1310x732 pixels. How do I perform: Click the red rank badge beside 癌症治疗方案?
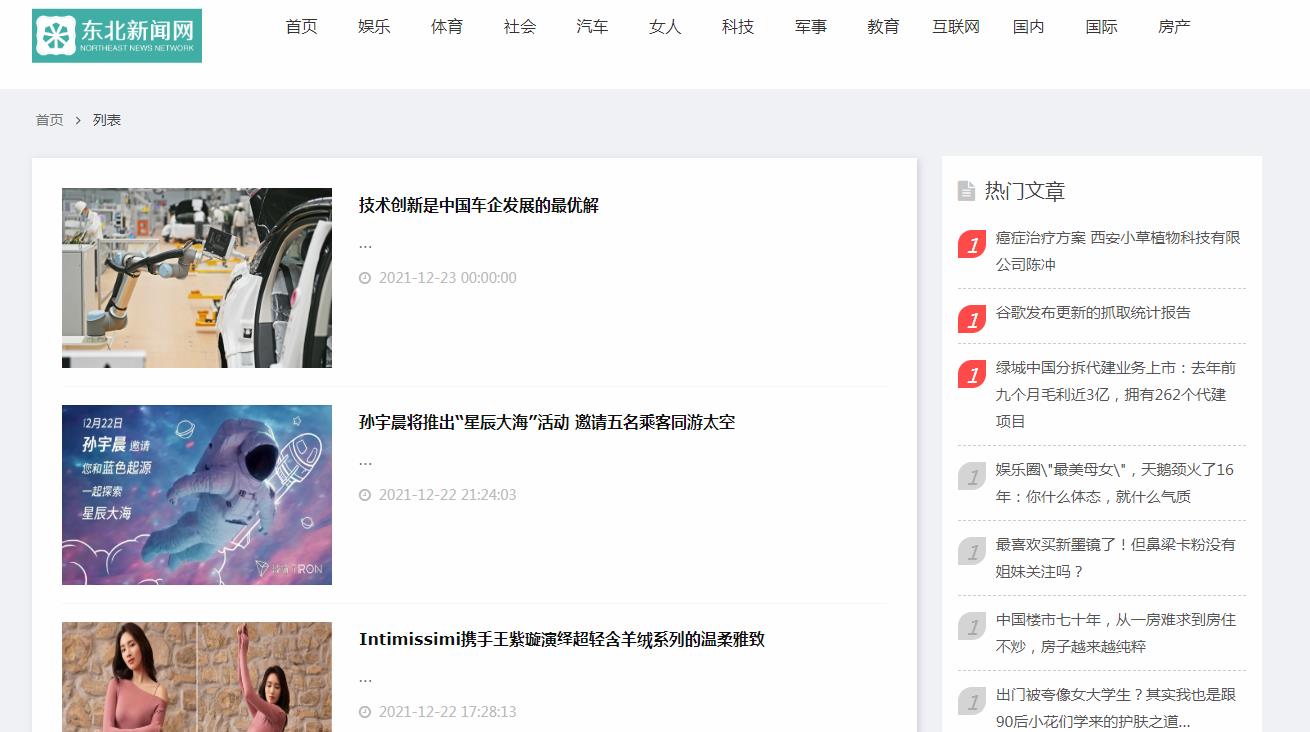pyautogui.click(x=972, y=245)
